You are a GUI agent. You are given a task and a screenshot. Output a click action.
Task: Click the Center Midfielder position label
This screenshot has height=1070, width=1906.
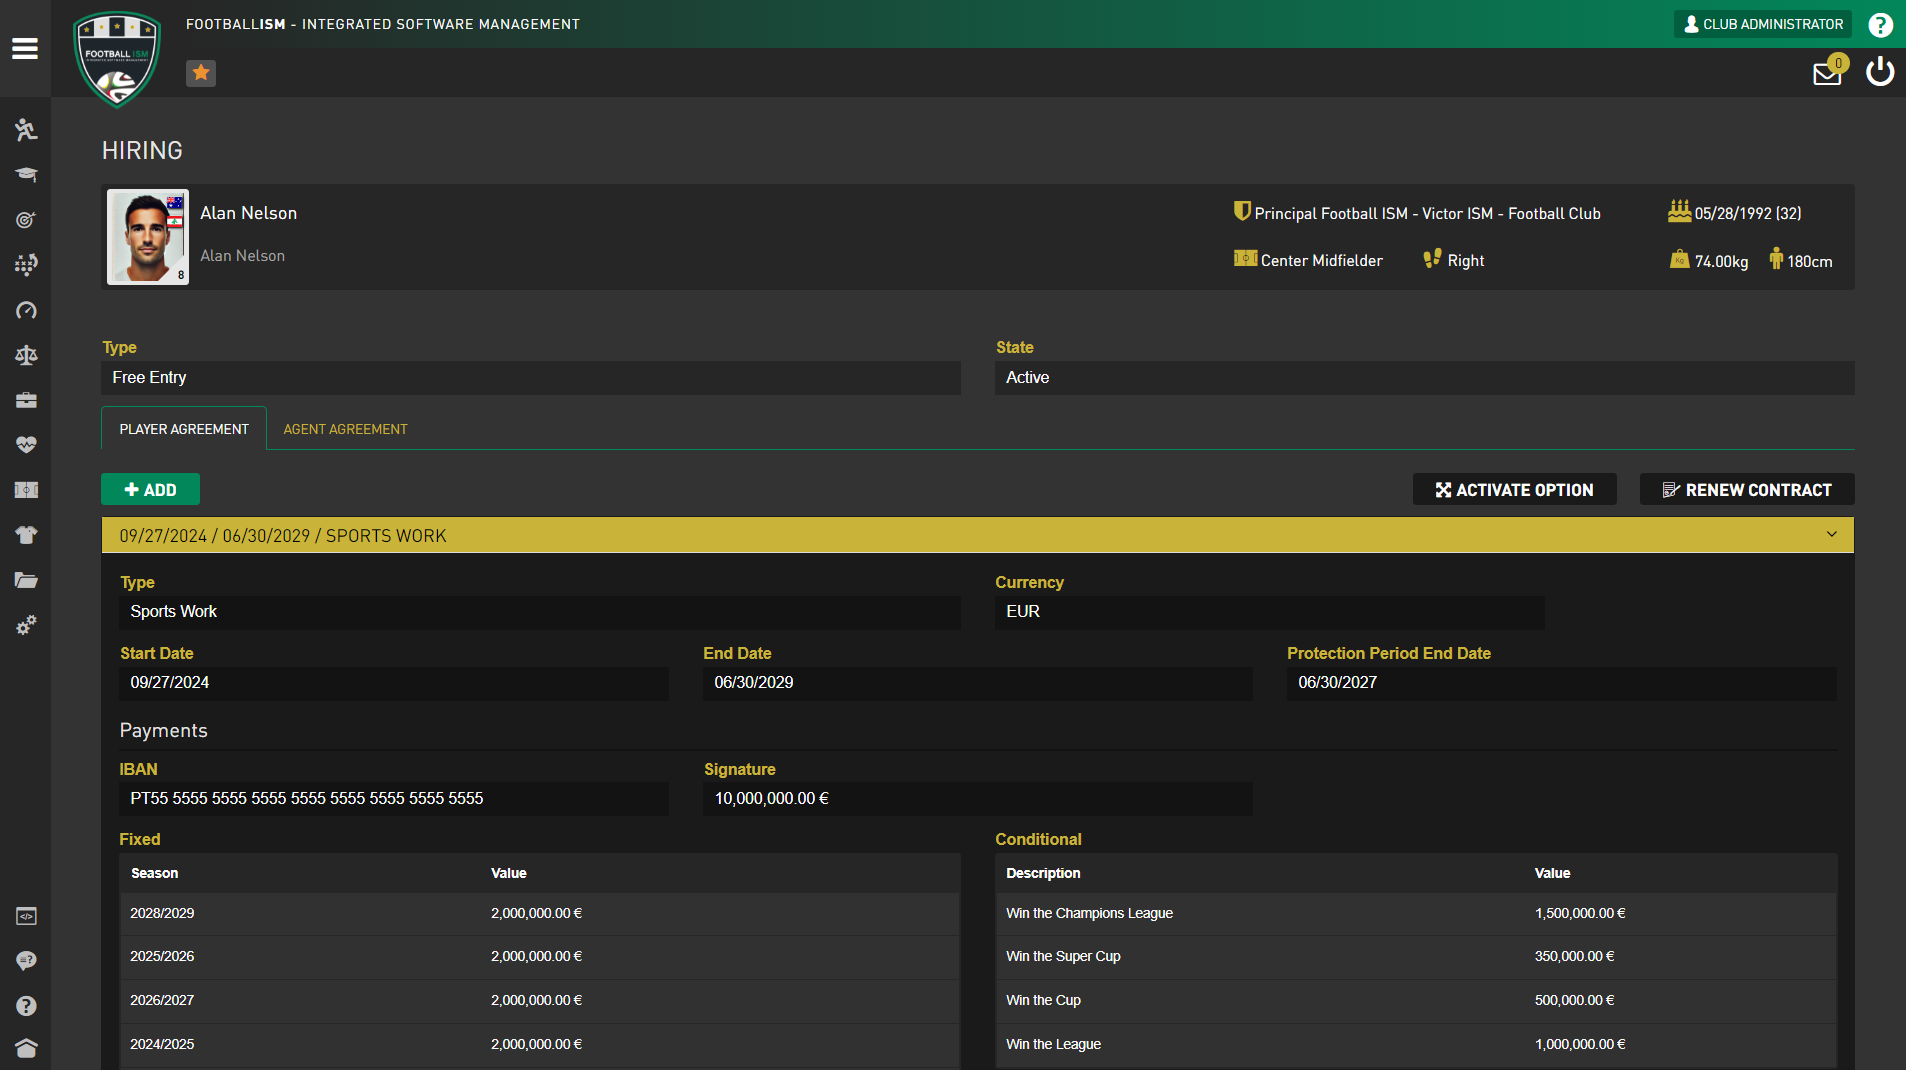point(1321,260)
